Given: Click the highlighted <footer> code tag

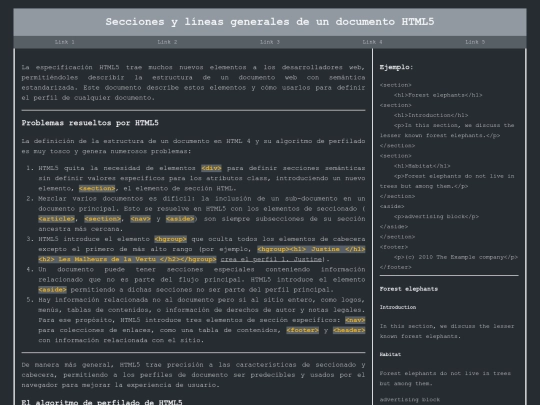Looking at the screenshot, I should 303,330.
